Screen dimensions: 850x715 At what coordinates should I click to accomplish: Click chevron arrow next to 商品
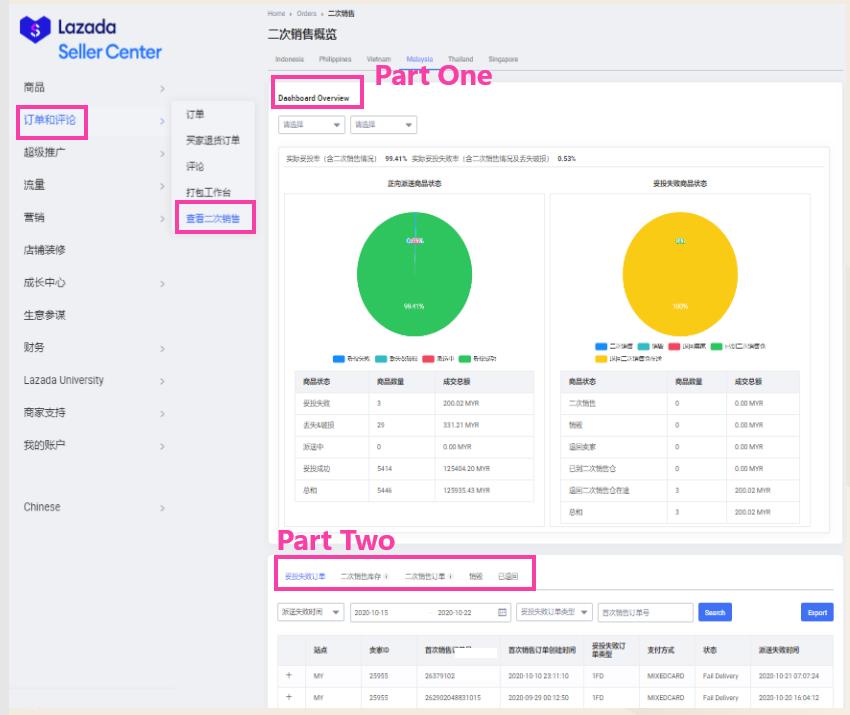(162, 89)
